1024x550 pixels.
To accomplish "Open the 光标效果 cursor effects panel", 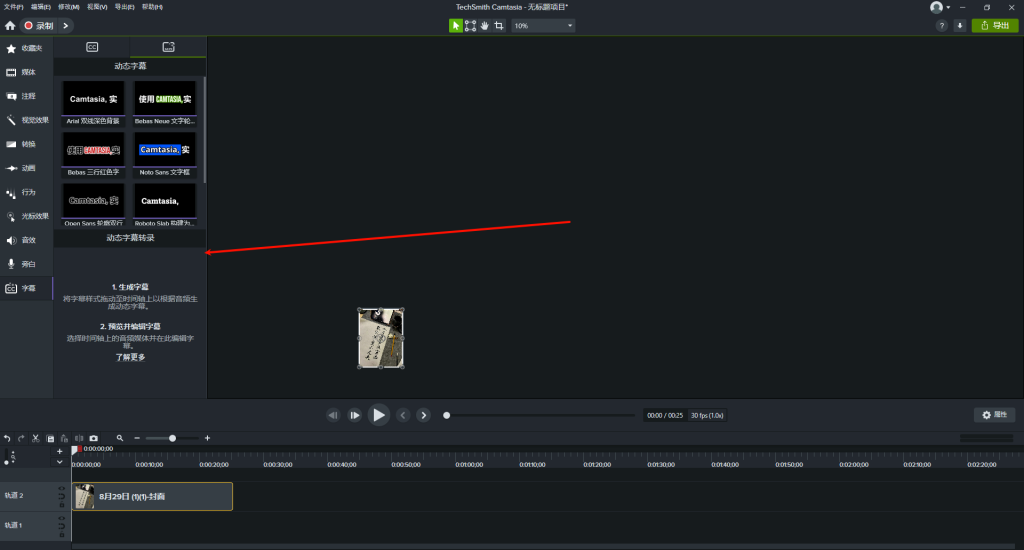I will pyautogui.click(x=27, y=216).
